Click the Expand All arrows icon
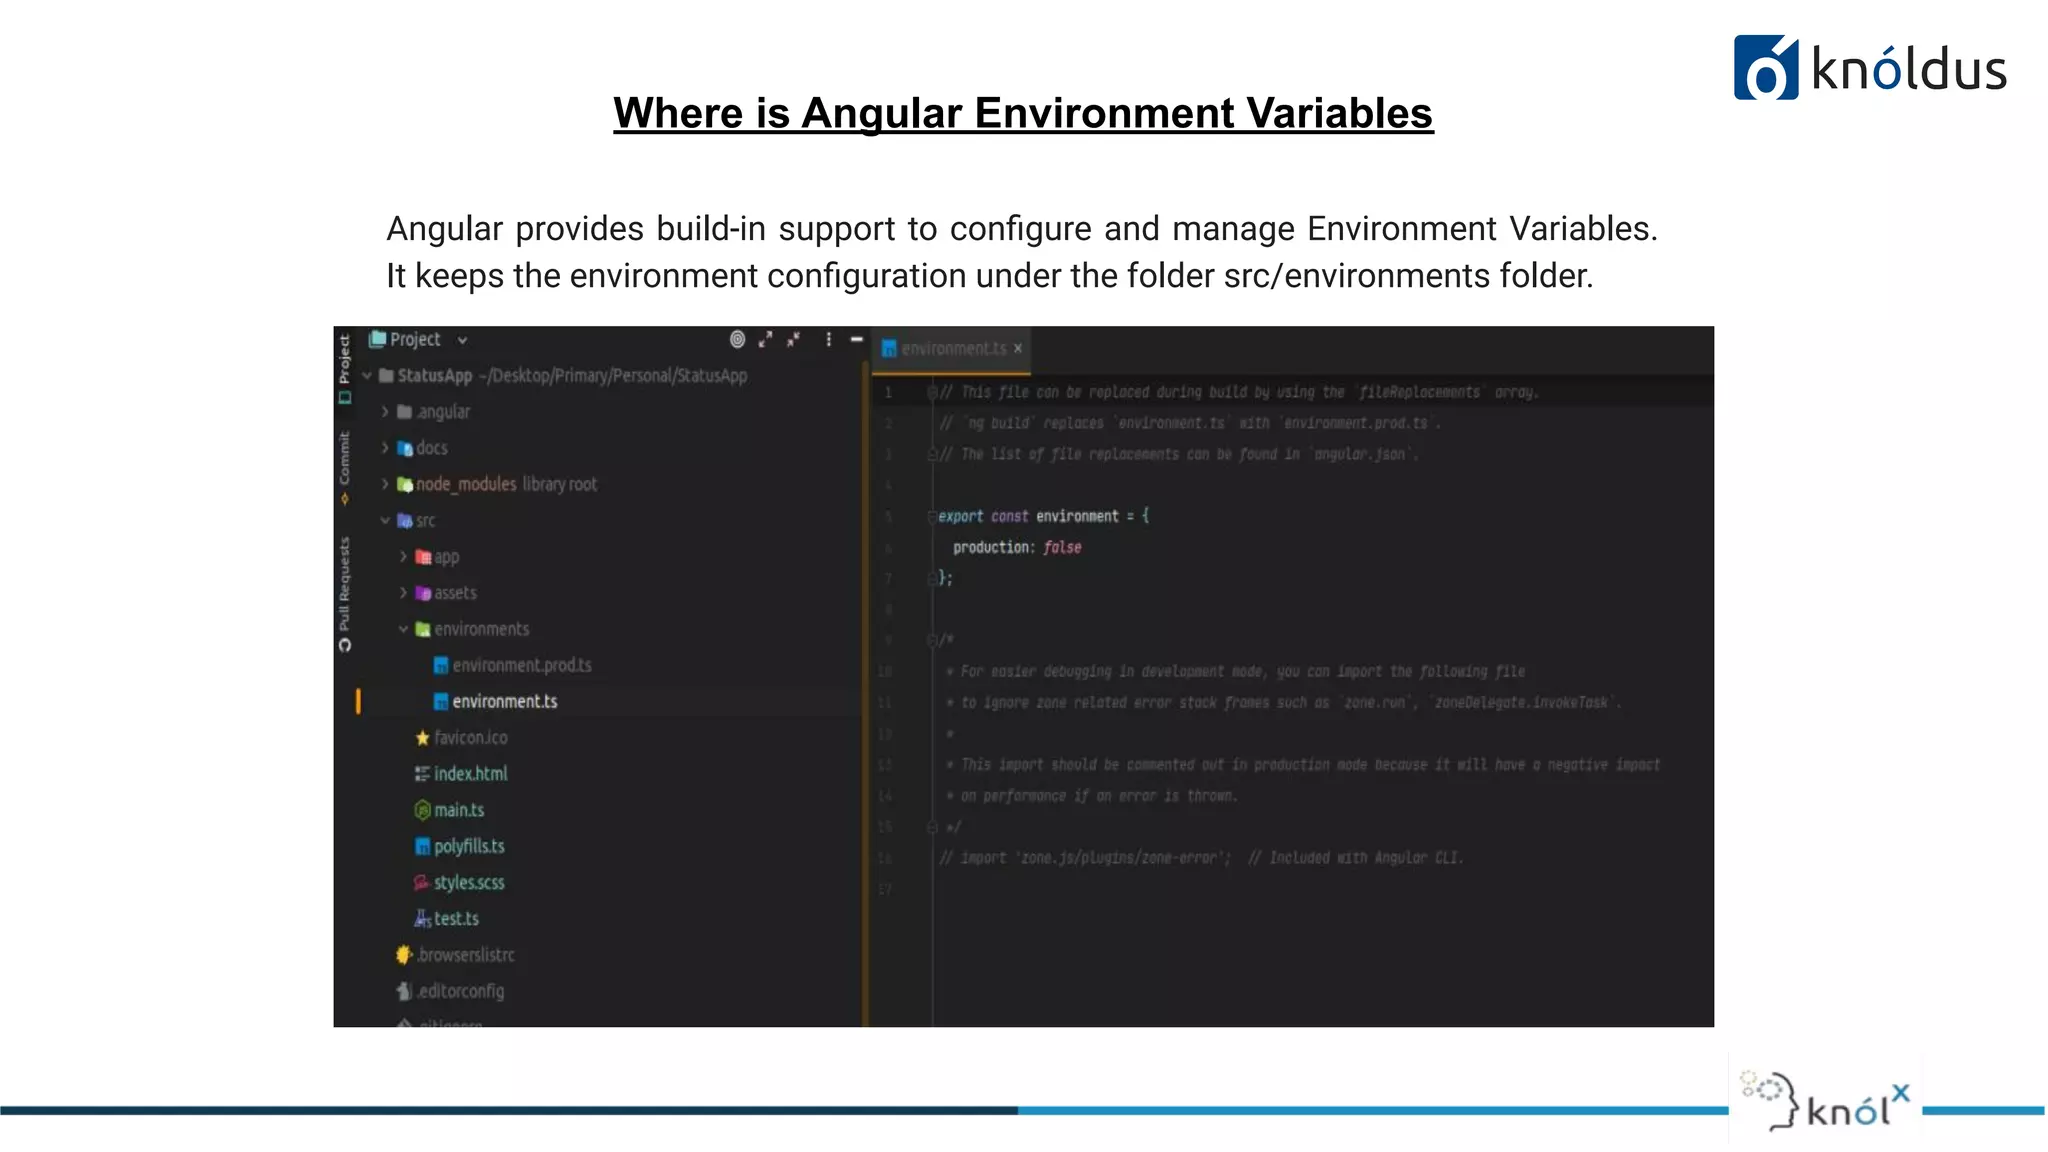Screen dimensions: 2048x1152 766,340
